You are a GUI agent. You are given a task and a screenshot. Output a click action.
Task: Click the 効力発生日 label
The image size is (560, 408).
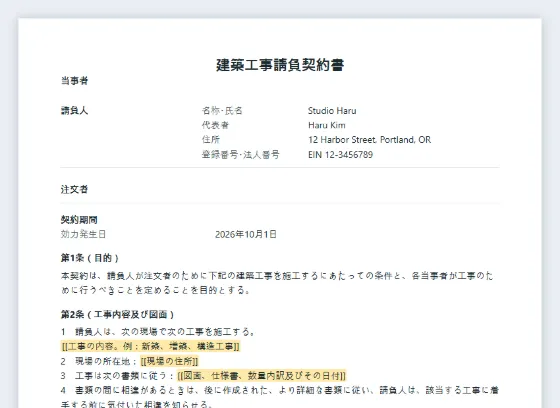click(x=83, y=234)
